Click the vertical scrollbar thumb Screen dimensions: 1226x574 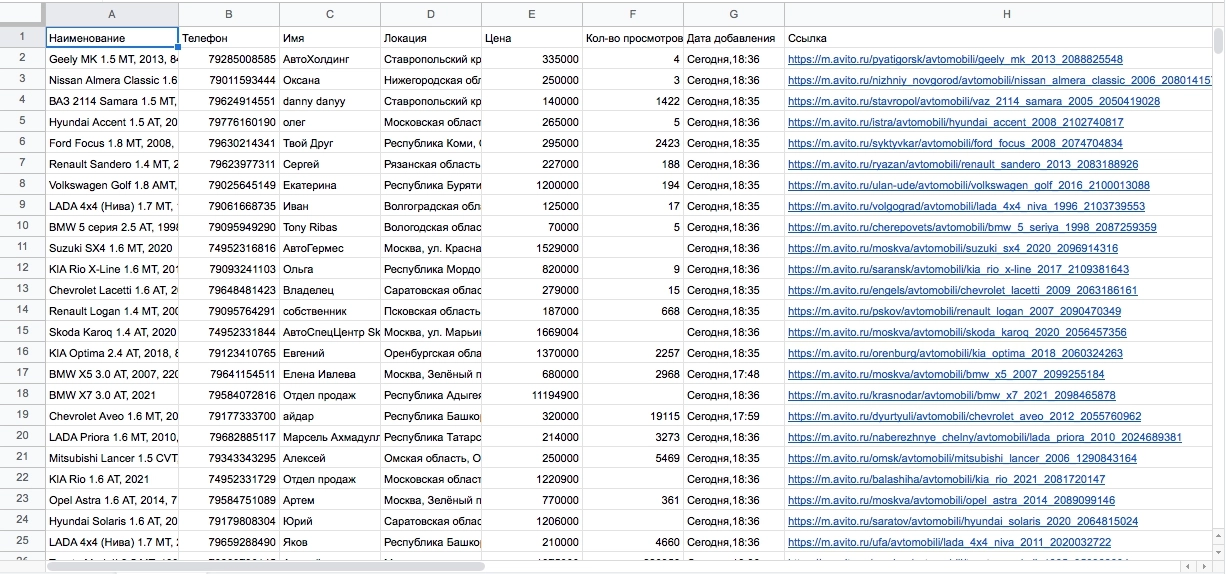click(x=1218, y=40)
